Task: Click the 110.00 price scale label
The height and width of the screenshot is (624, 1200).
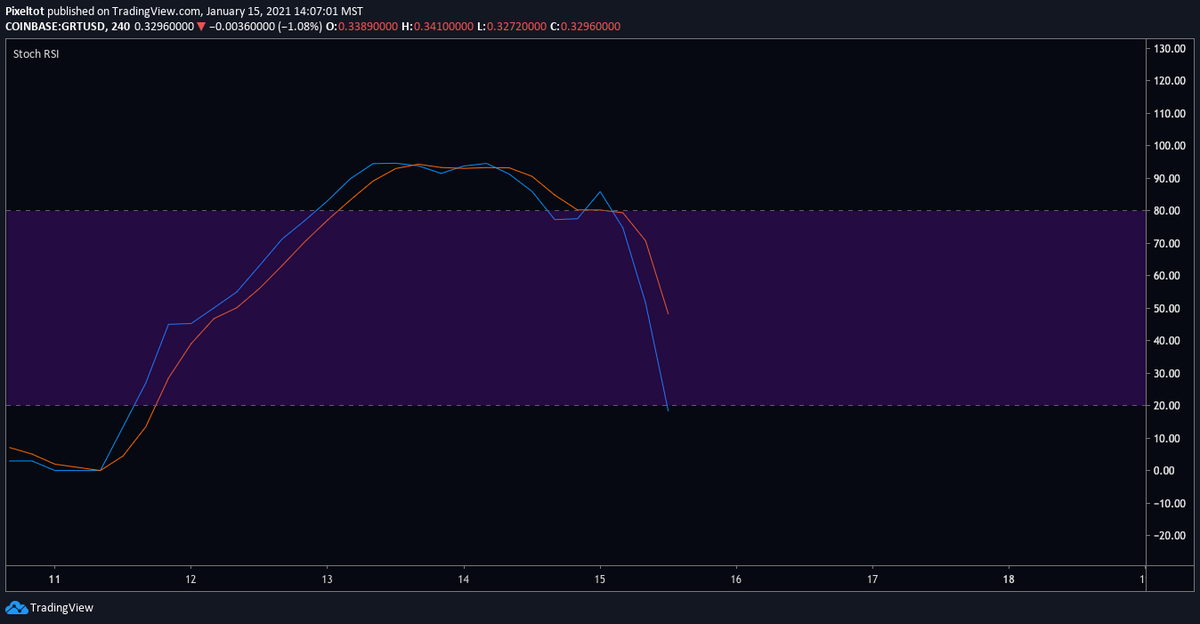Action: click(x=1169, y=113)
